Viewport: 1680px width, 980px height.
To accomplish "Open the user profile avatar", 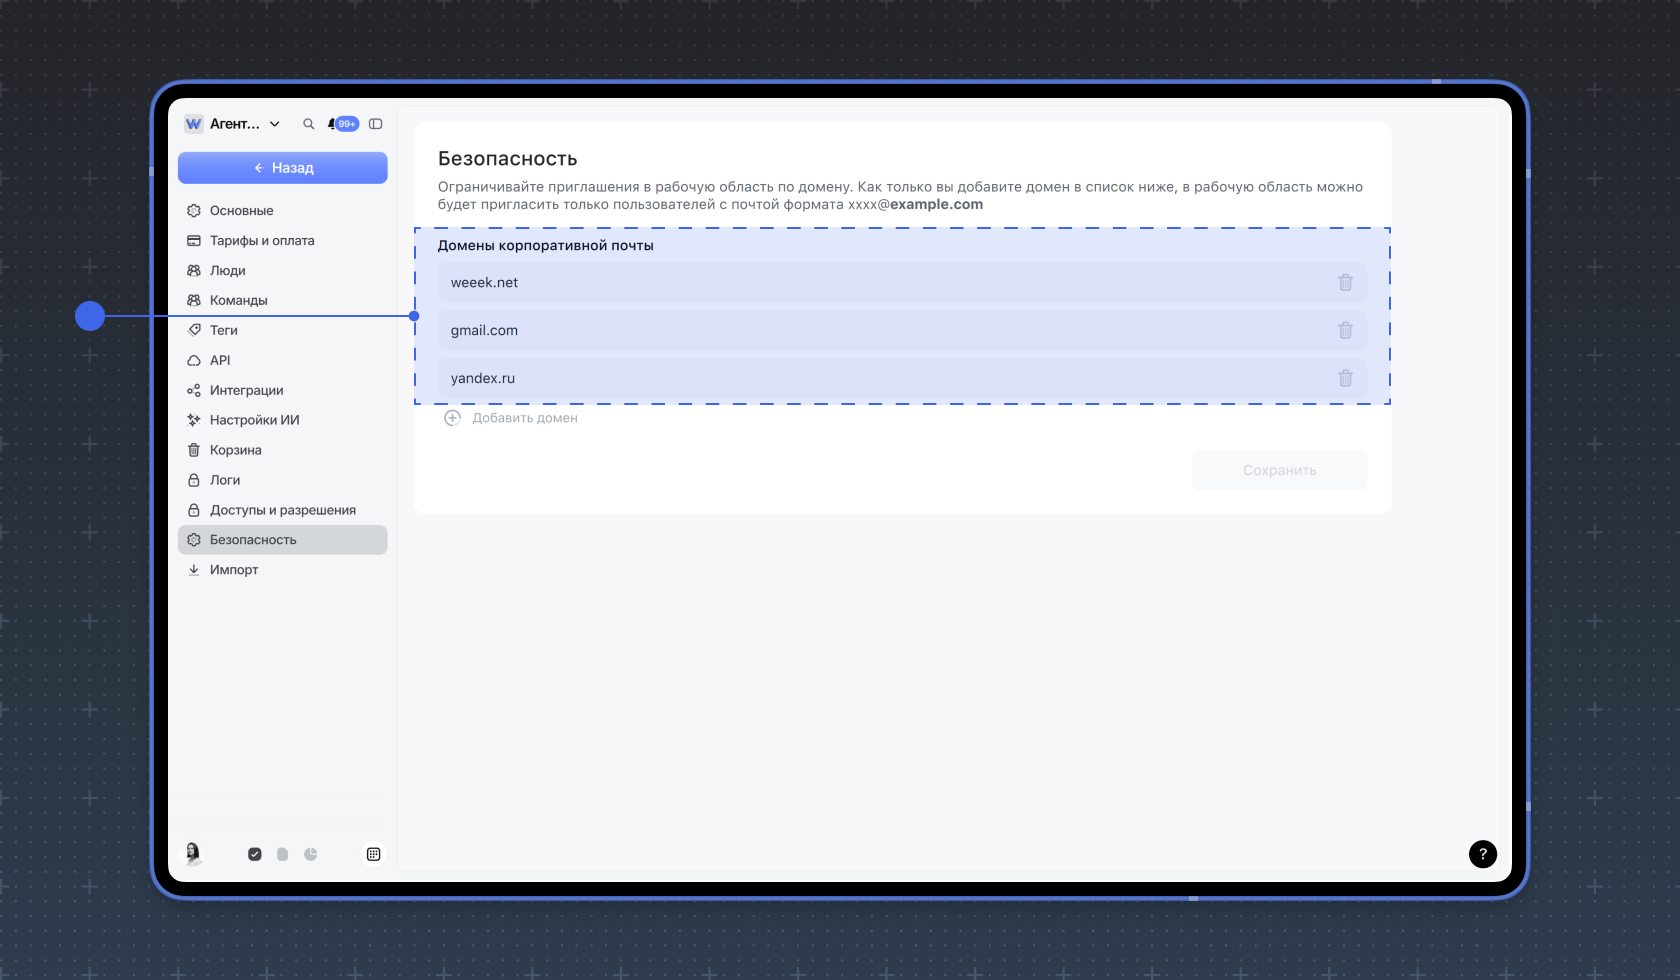I will pos(193,853).
